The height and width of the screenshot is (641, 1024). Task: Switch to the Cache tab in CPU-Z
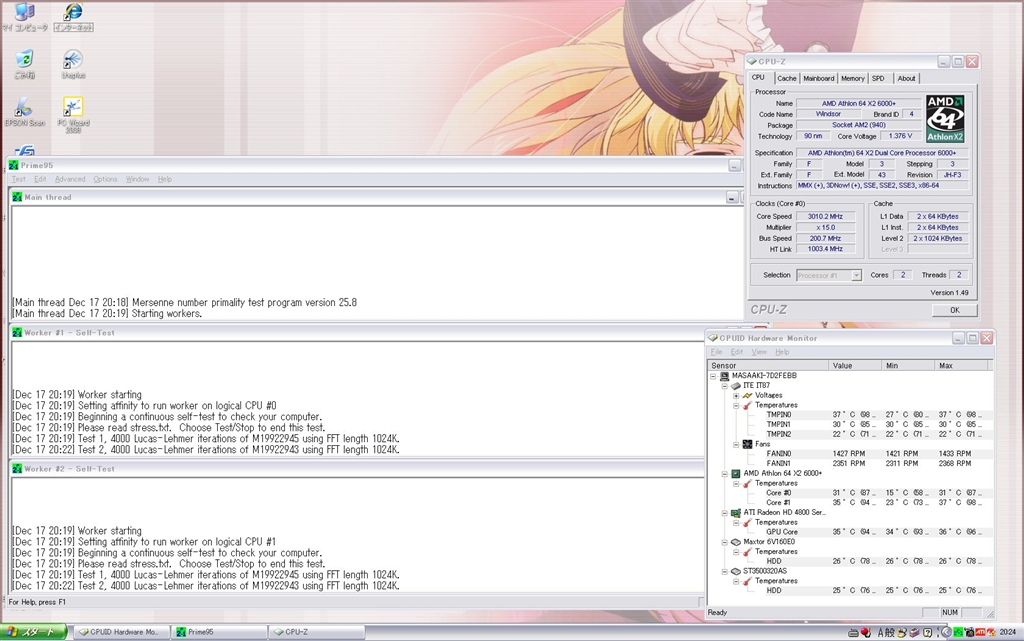pos(787,78)
